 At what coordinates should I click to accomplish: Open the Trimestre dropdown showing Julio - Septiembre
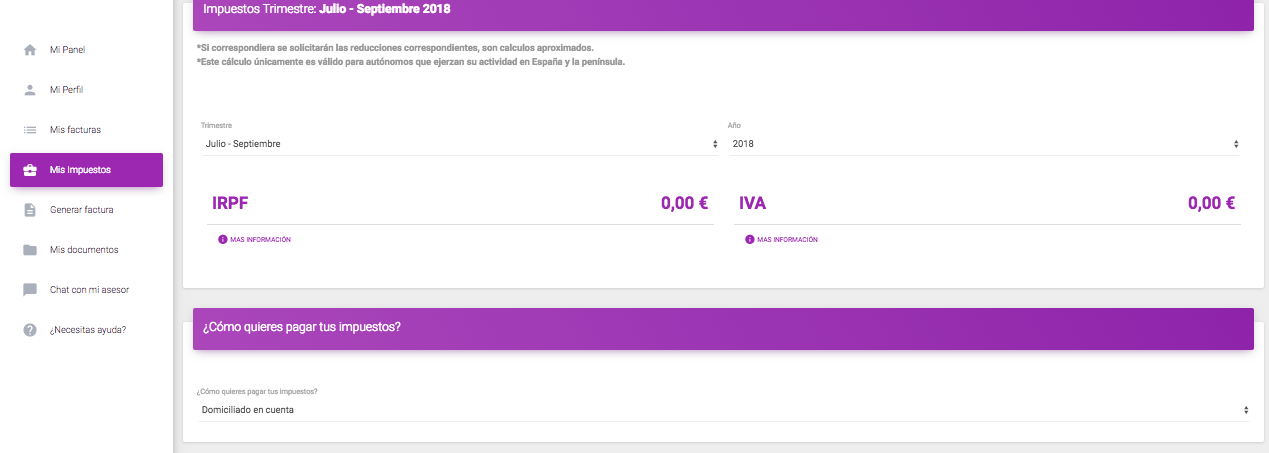[x=459, y=144]
